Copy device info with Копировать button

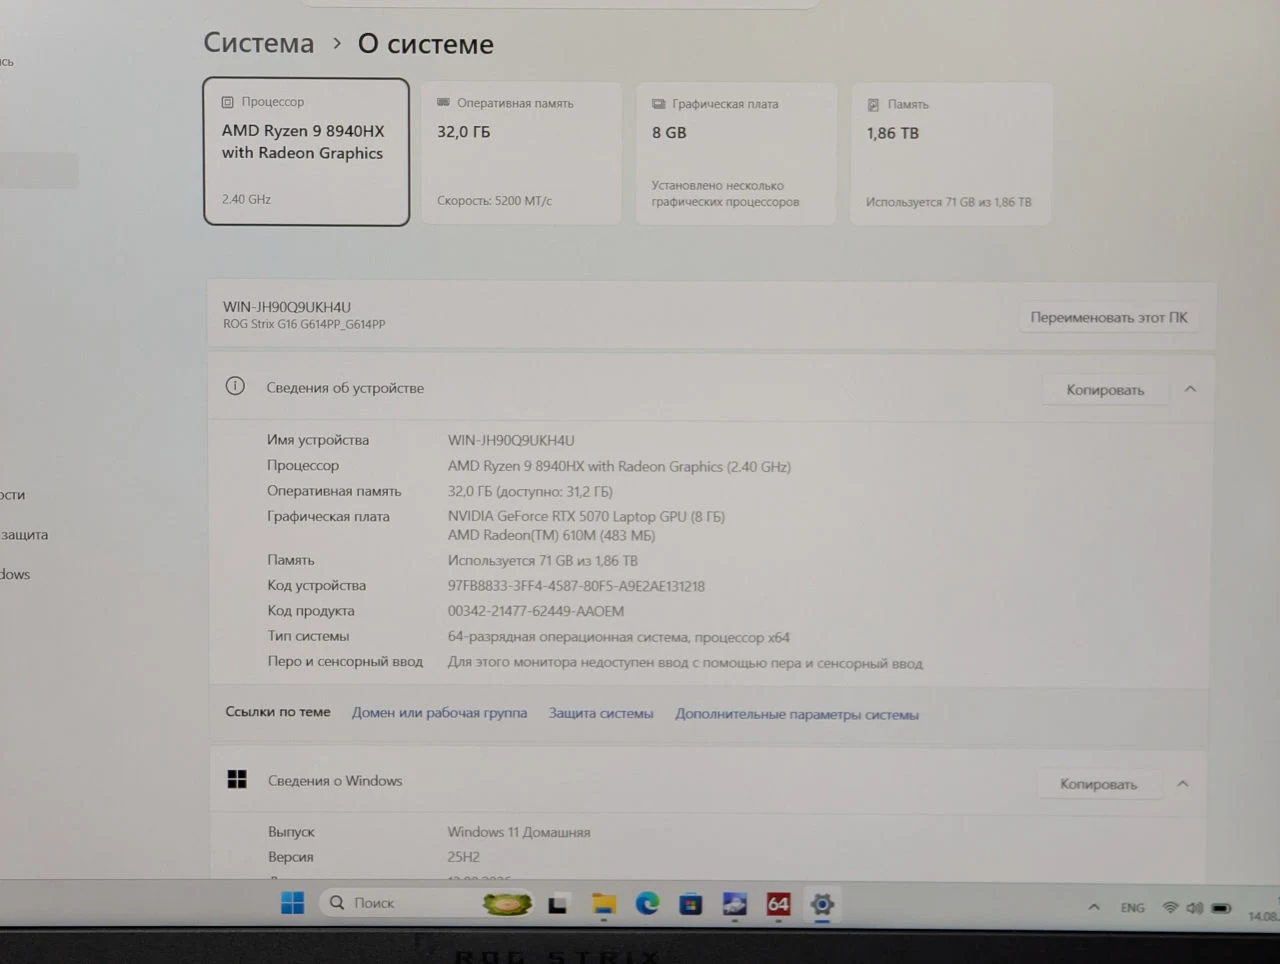pos(1105,389)
